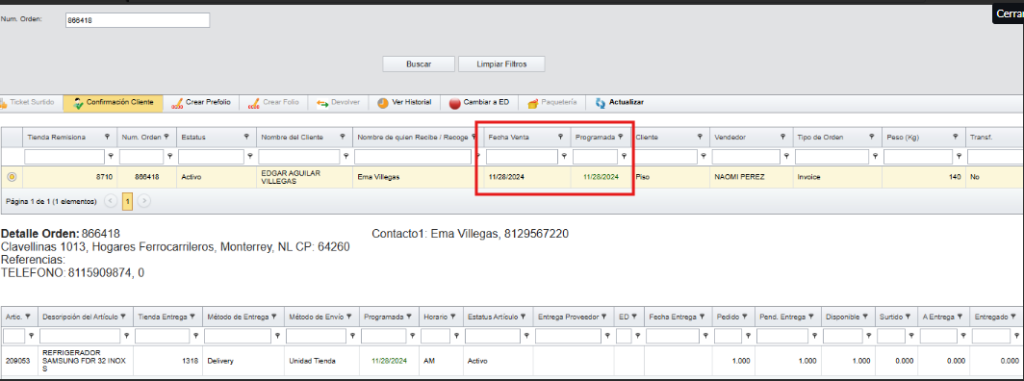Open filter icon in Cliente column header
The height and width of the screenshot is (381, 1024).
coord(699,137)
